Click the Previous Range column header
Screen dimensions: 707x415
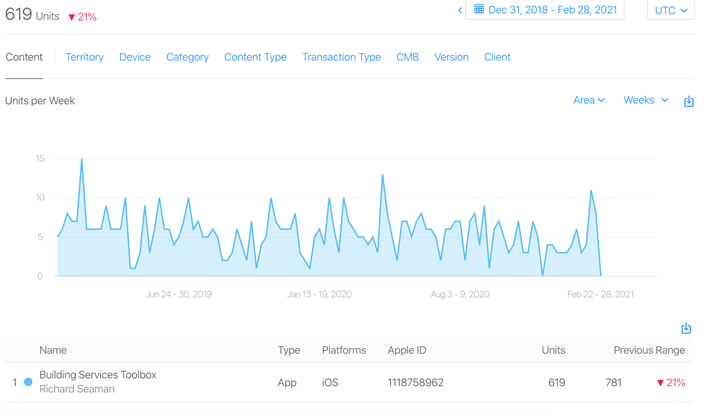(x=649, y=350)
